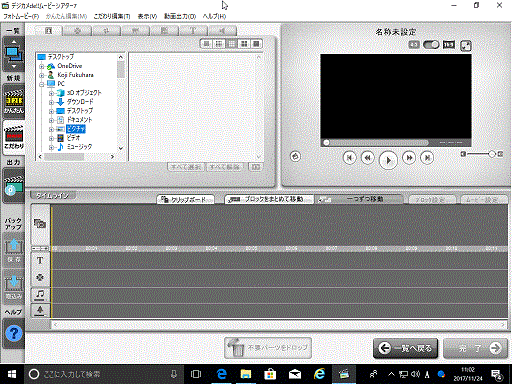Jump to the start of the movie preview

pyautogui.click(x=349, y=158)
